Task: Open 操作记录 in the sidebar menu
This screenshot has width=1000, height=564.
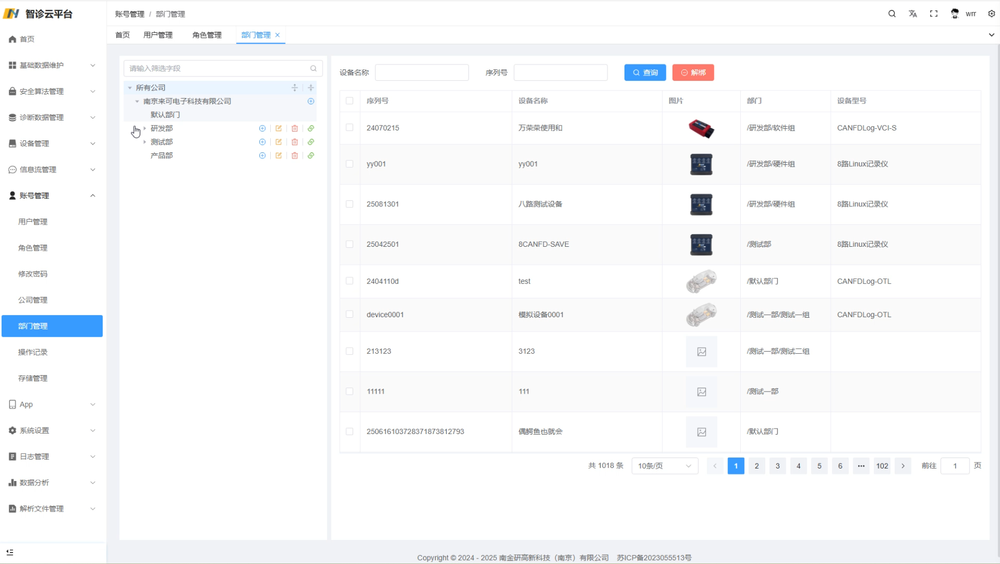Action: (33, 352)
